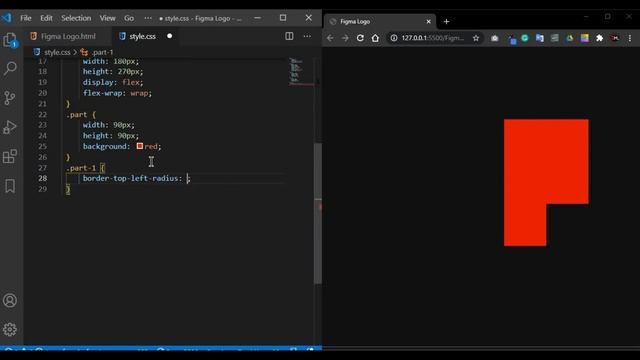
Task: Open the Search view in activity bar
Action: (x=10, y=68)
